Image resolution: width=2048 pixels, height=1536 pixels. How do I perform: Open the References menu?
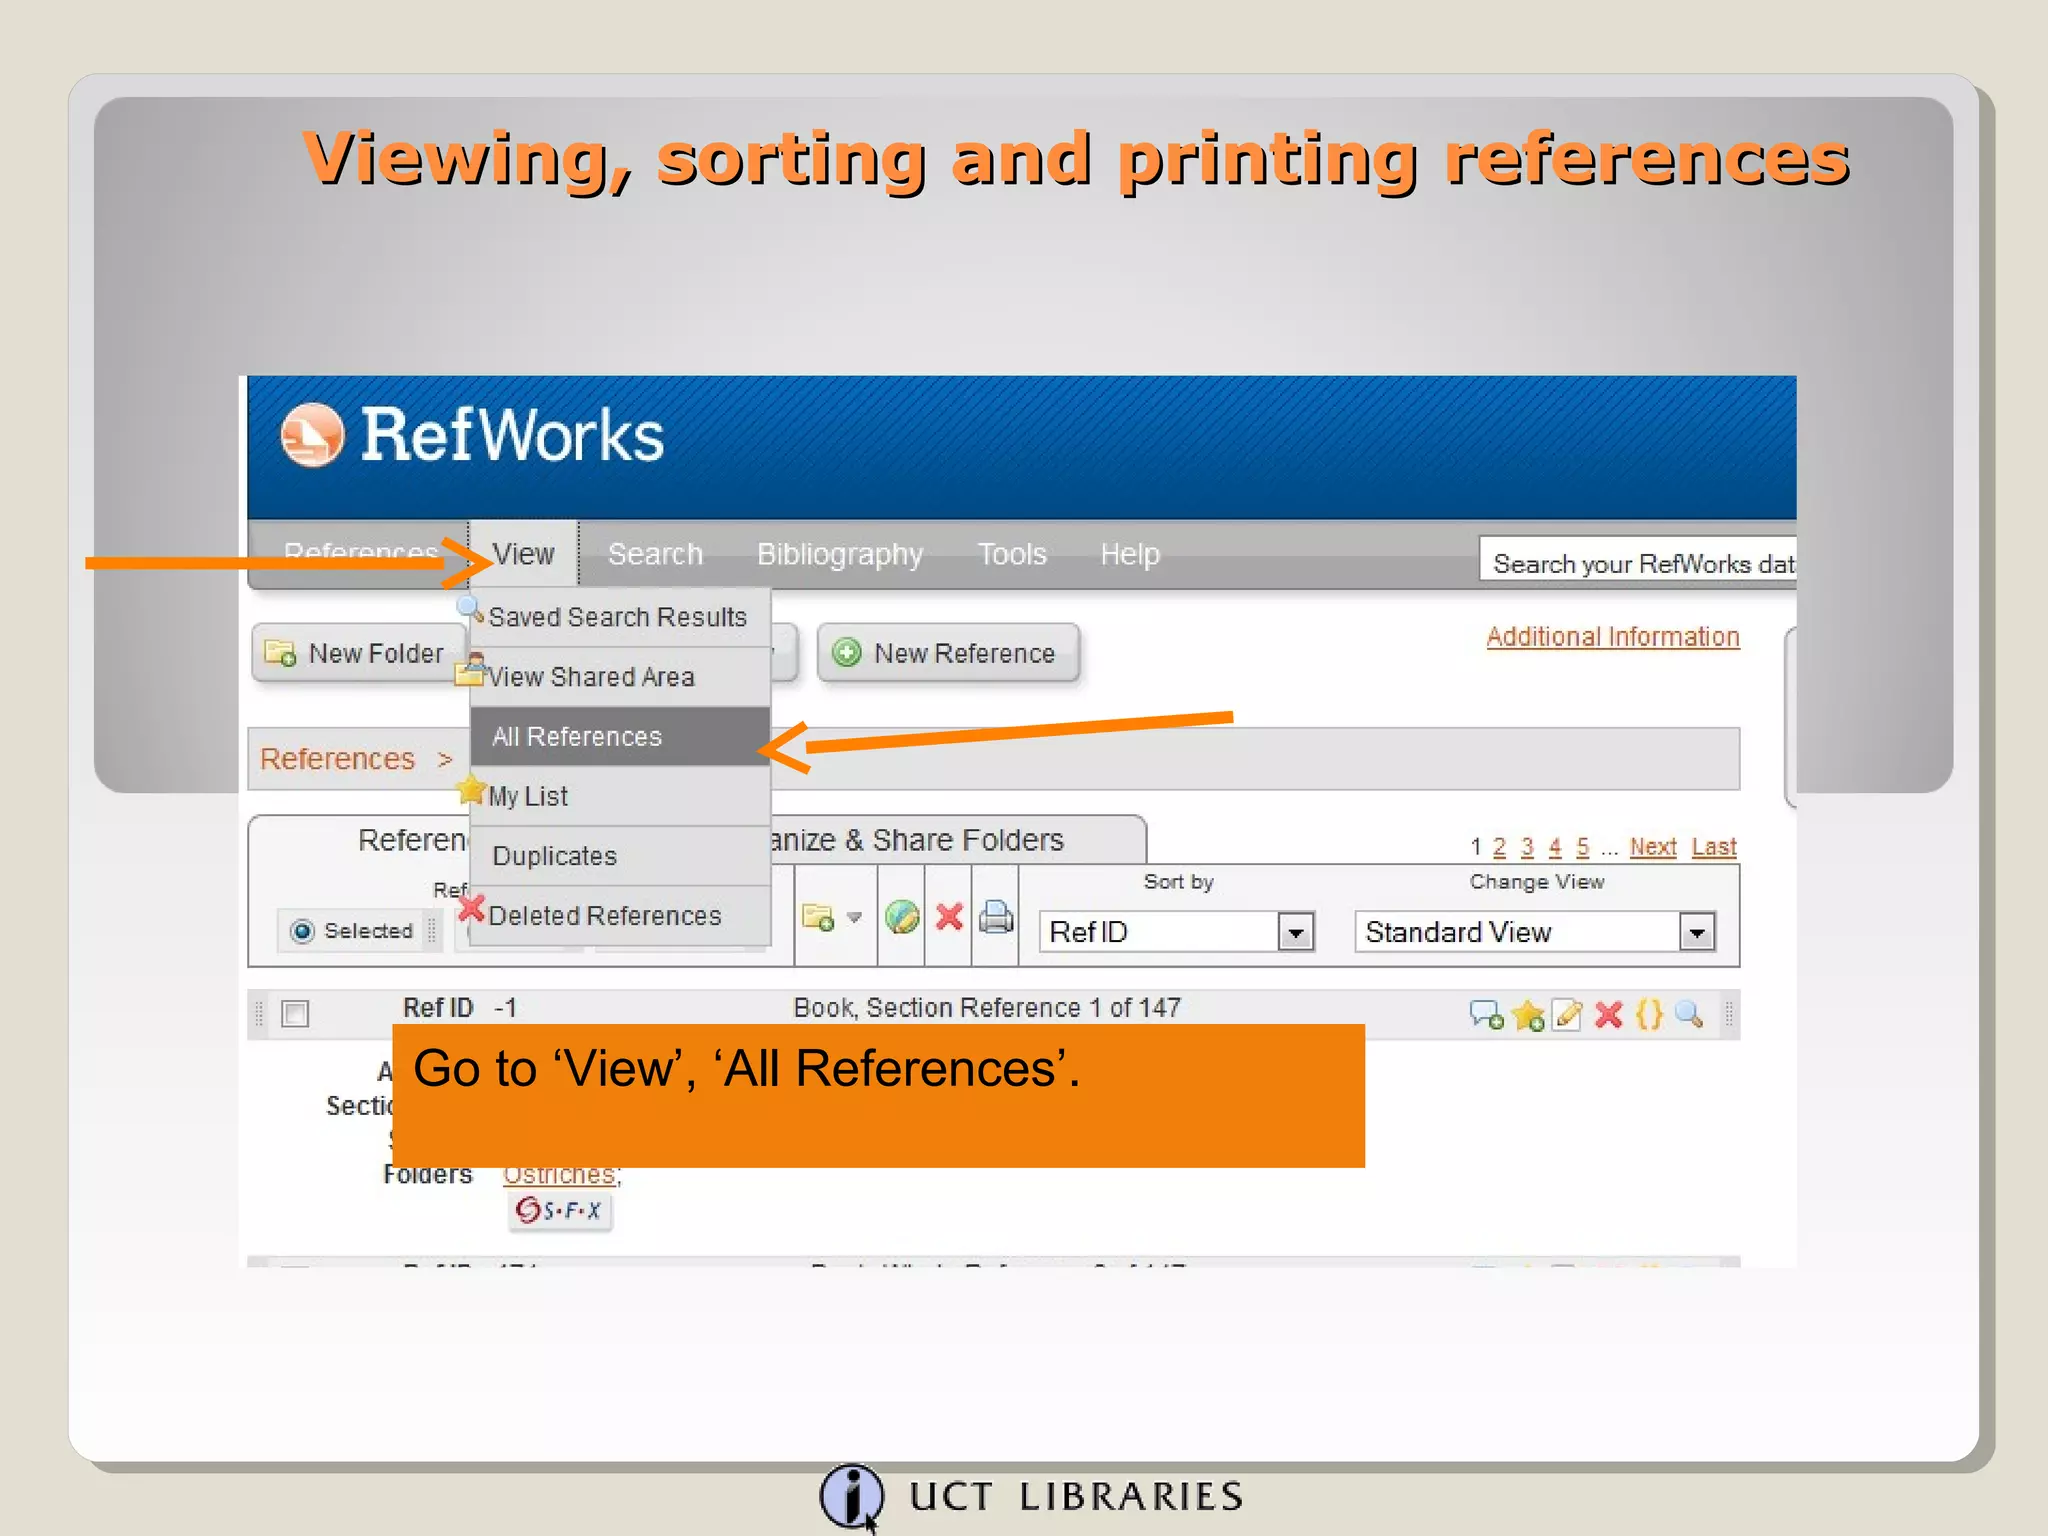click(x=361, y=553)
